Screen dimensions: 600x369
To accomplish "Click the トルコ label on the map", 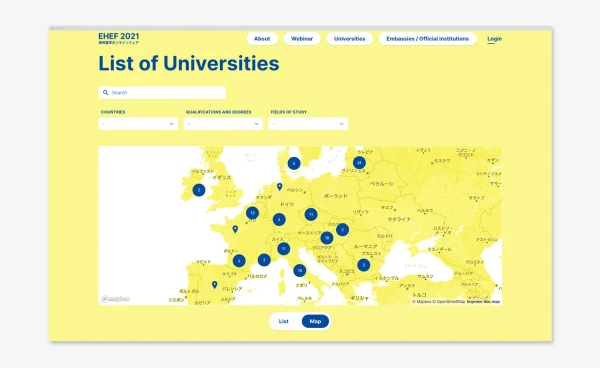I will tap(419, 295).
